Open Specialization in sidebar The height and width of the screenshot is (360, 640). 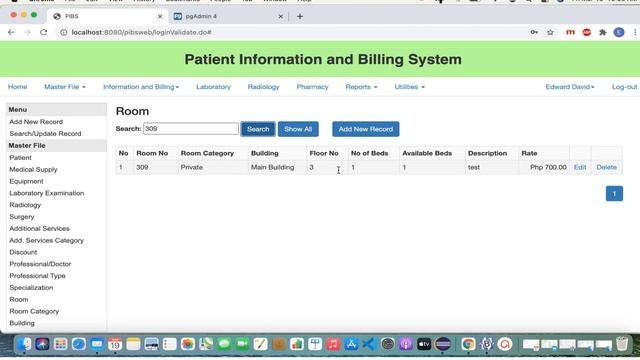pos(31,288)
